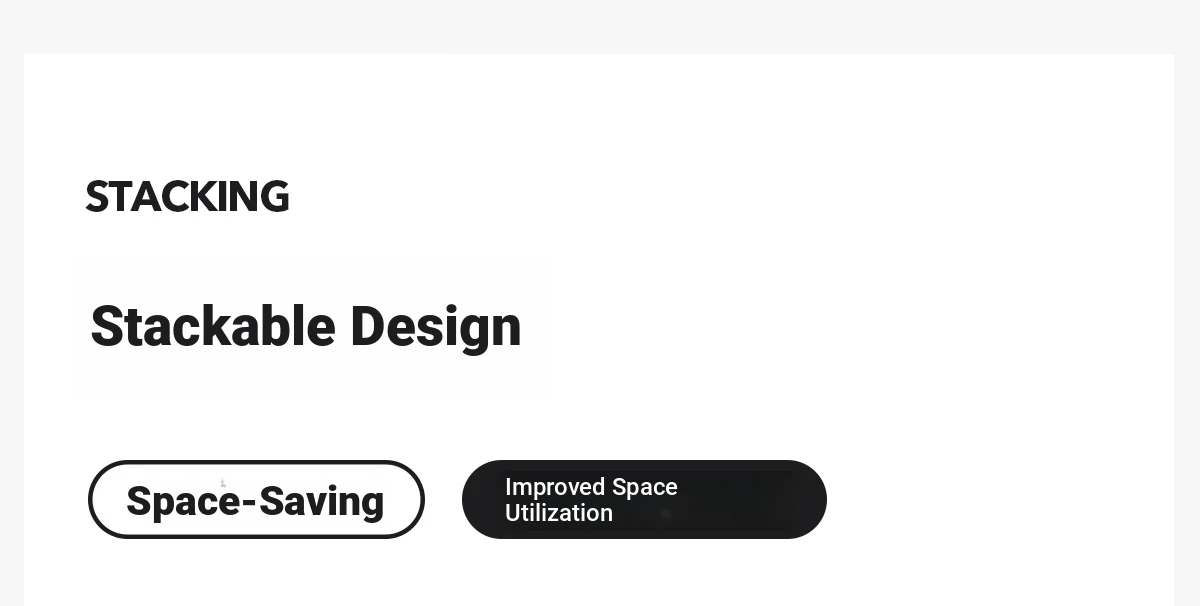Tap the Space-Saving feature tag
Screen dimensions: 1200x606
click(x=256, y=499)
